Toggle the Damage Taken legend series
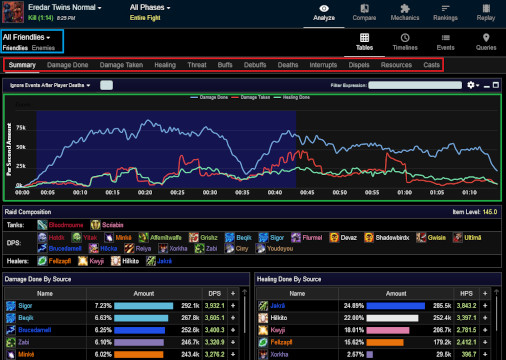This screenshot has height=360, width=506. coord(250,97)
